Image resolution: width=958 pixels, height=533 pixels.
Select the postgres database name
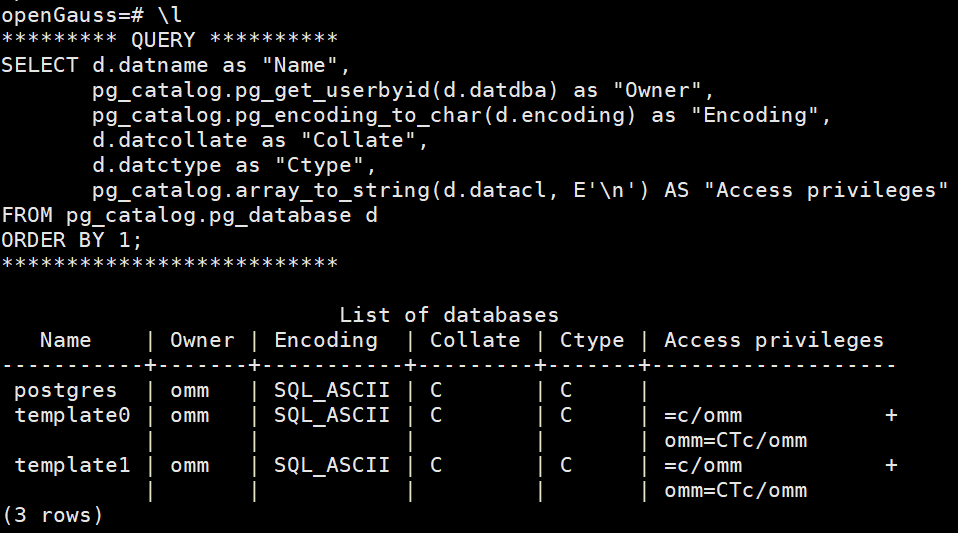coord(65,391)
